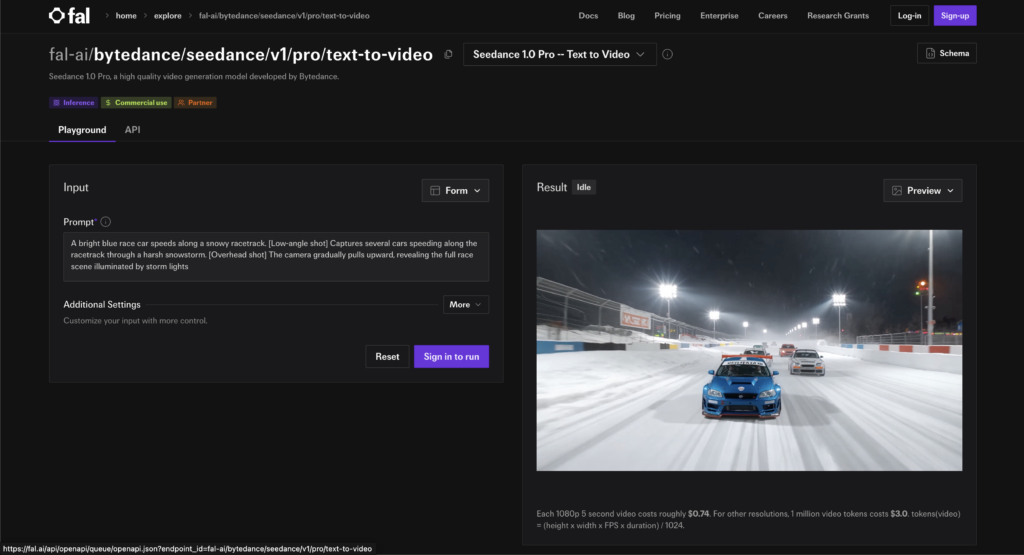The height and width of the screenshot is (555, 1024).
Task: Go to the Pricing page
Action: tap(667, 16)
